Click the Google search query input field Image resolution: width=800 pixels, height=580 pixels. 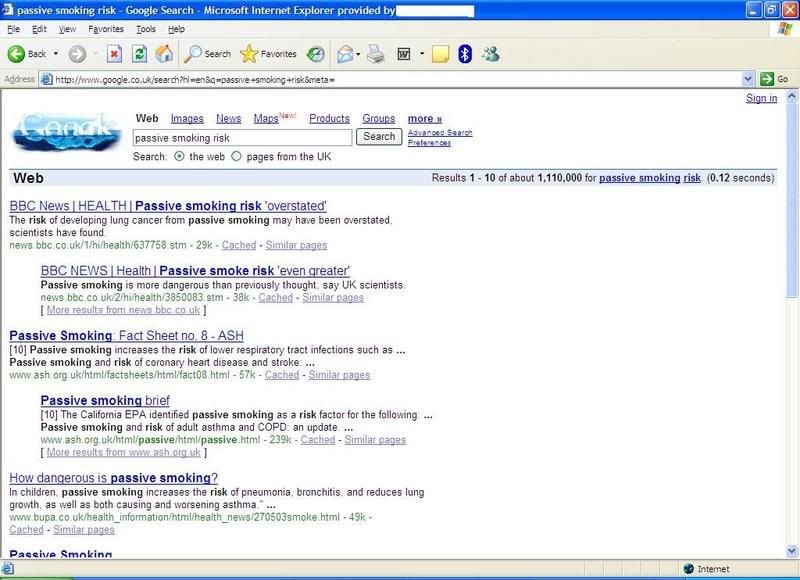click(242, 138)
